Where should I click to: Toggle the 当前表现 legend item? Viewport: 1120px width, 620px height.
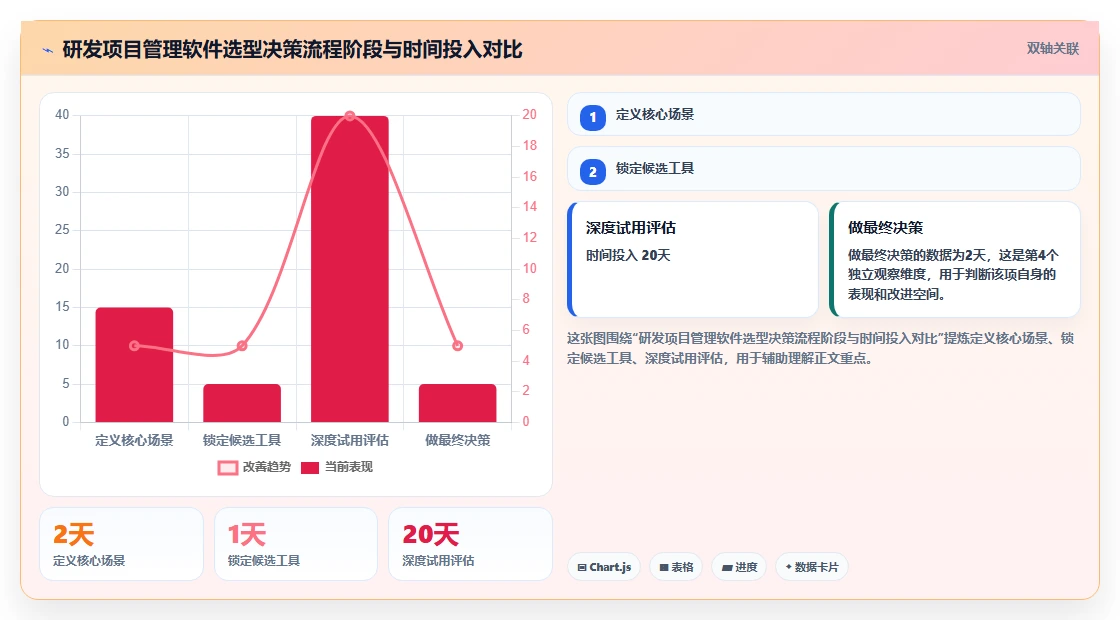[x=336, y=467]
